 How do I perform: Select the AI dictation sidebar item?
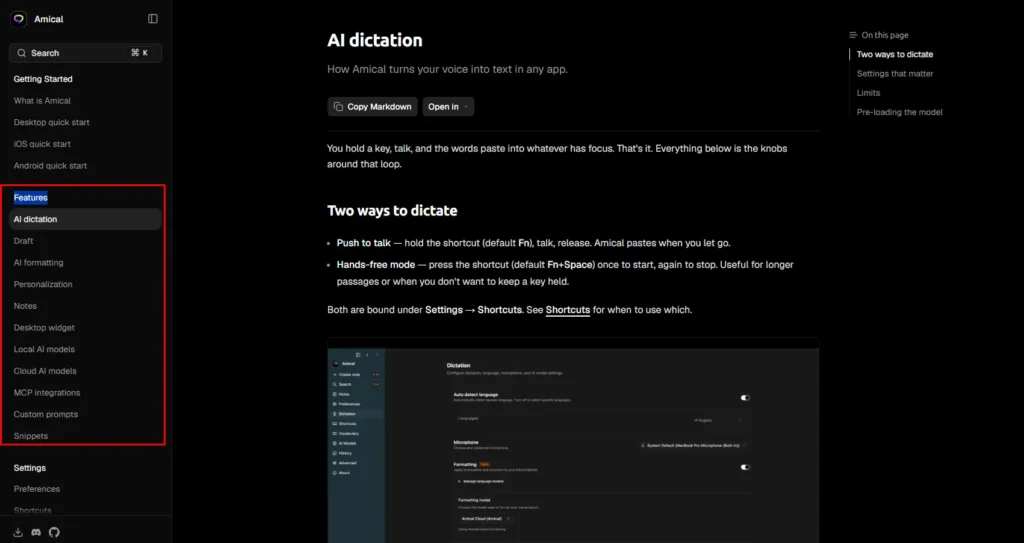(86, 219)
